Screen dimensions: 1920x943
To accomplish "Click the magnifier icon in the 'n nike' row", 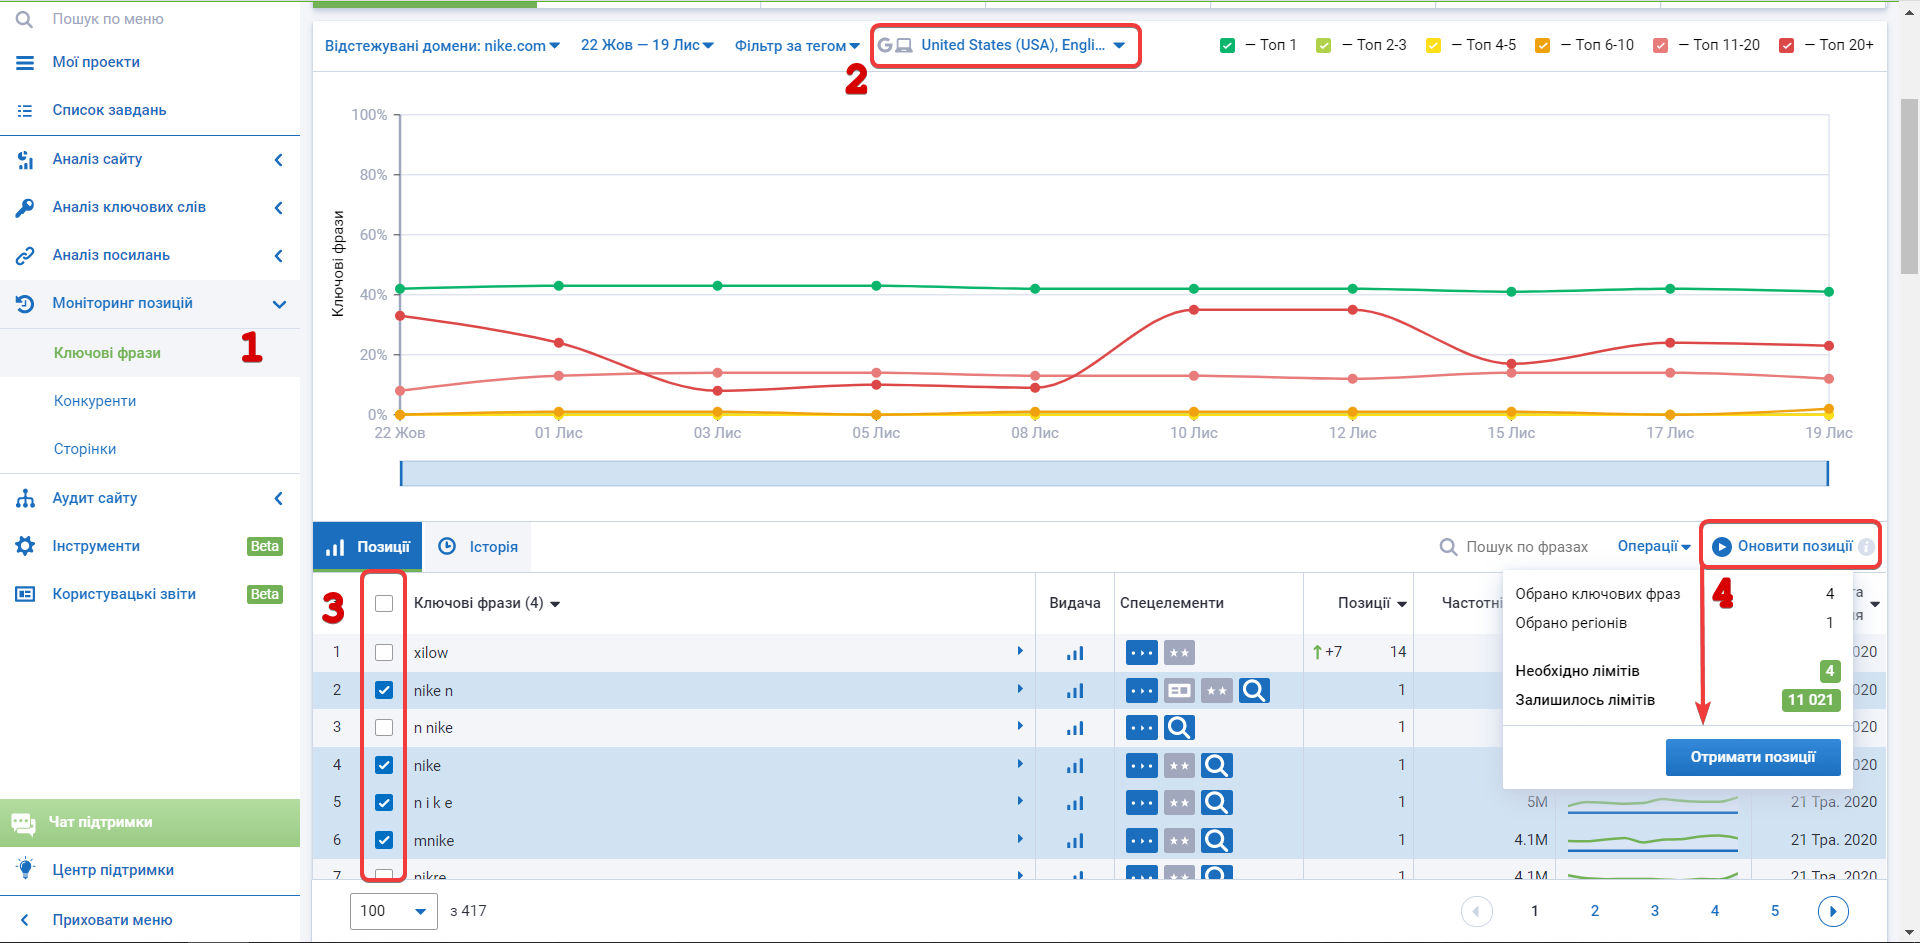I will 1179,728.
